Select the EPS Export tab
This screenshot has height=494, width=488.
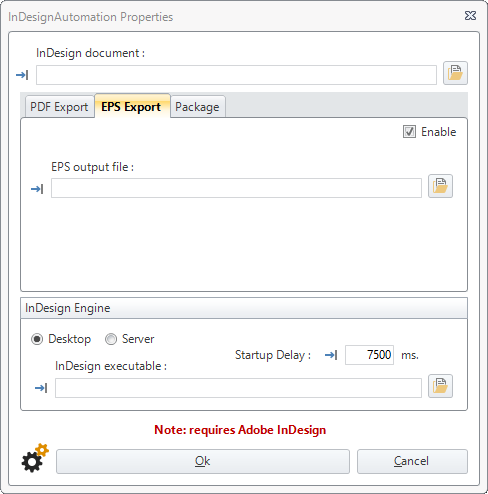click(x=131, y=106)
